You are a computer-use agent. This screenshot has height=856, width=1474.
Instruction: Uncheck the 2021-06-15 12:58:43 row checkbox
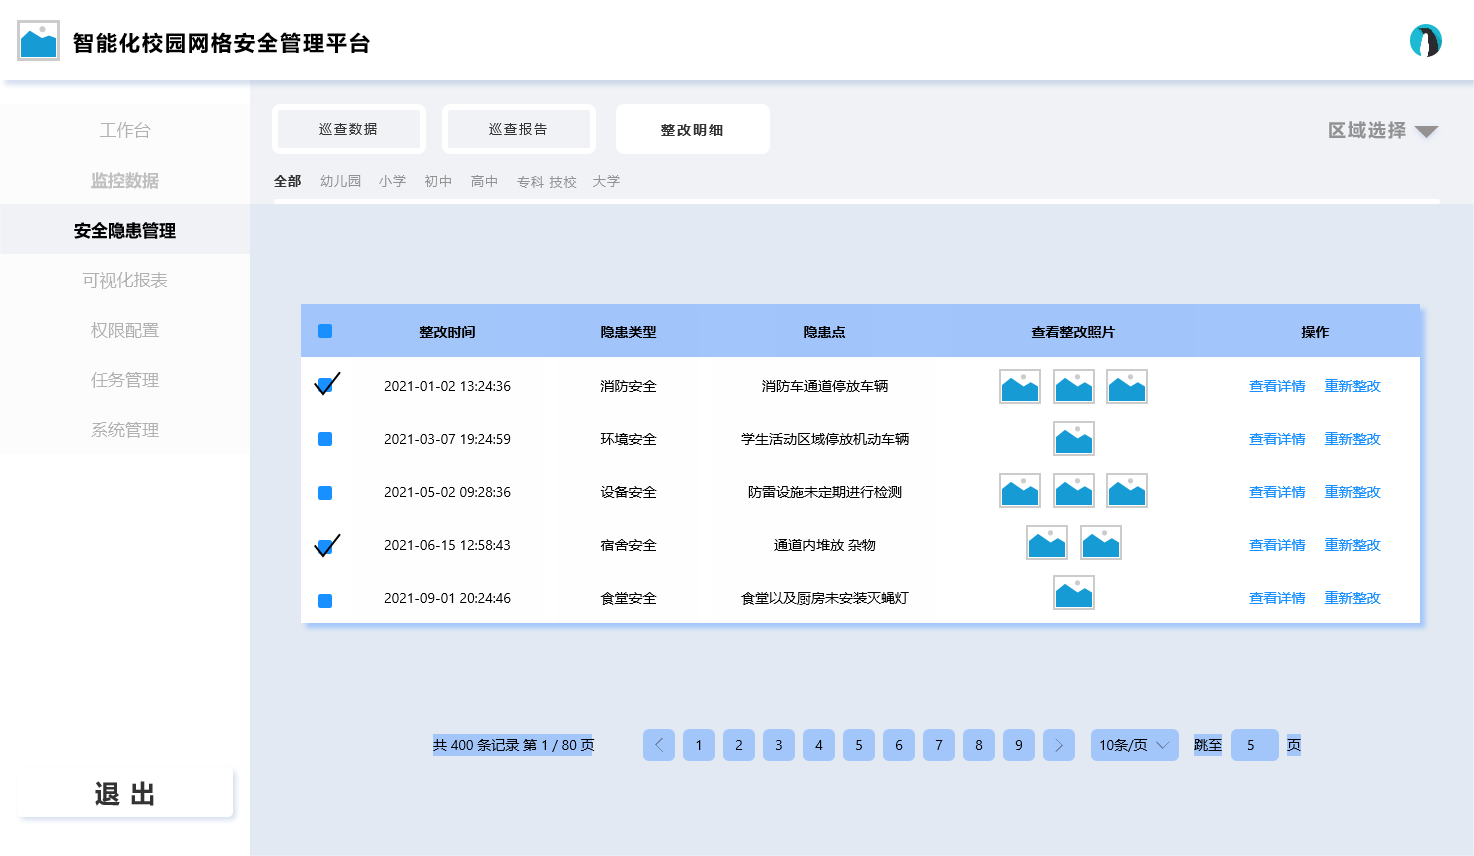coord(325,546)
